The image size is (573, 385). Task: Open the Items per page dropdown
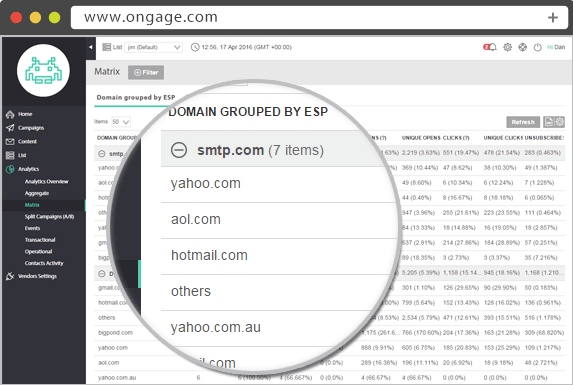(x=121, y=122)
